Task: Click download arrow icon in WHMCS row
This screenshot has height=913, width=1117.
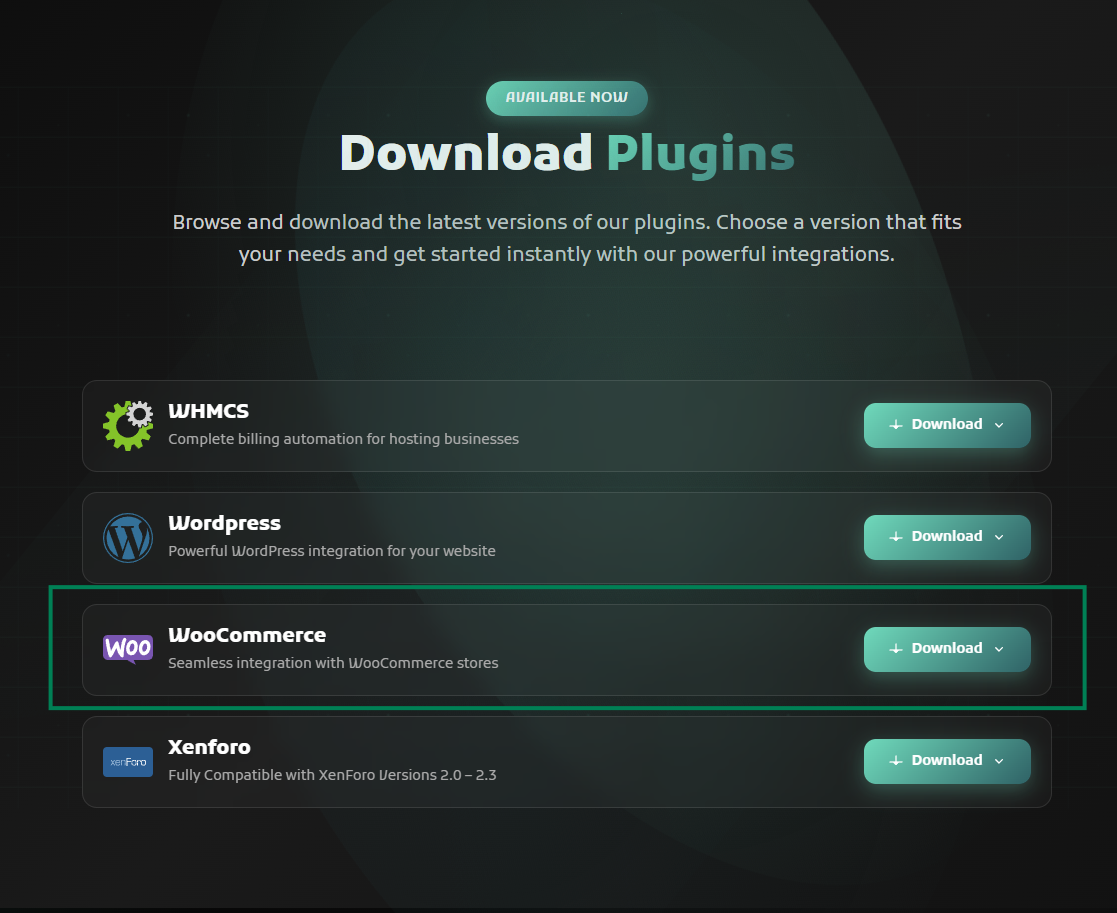Action: click(x=896, y=425)
